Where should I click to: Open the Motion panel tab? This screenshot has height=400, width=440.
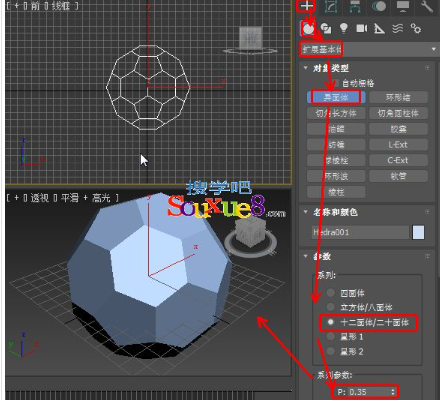pos(379,6)
